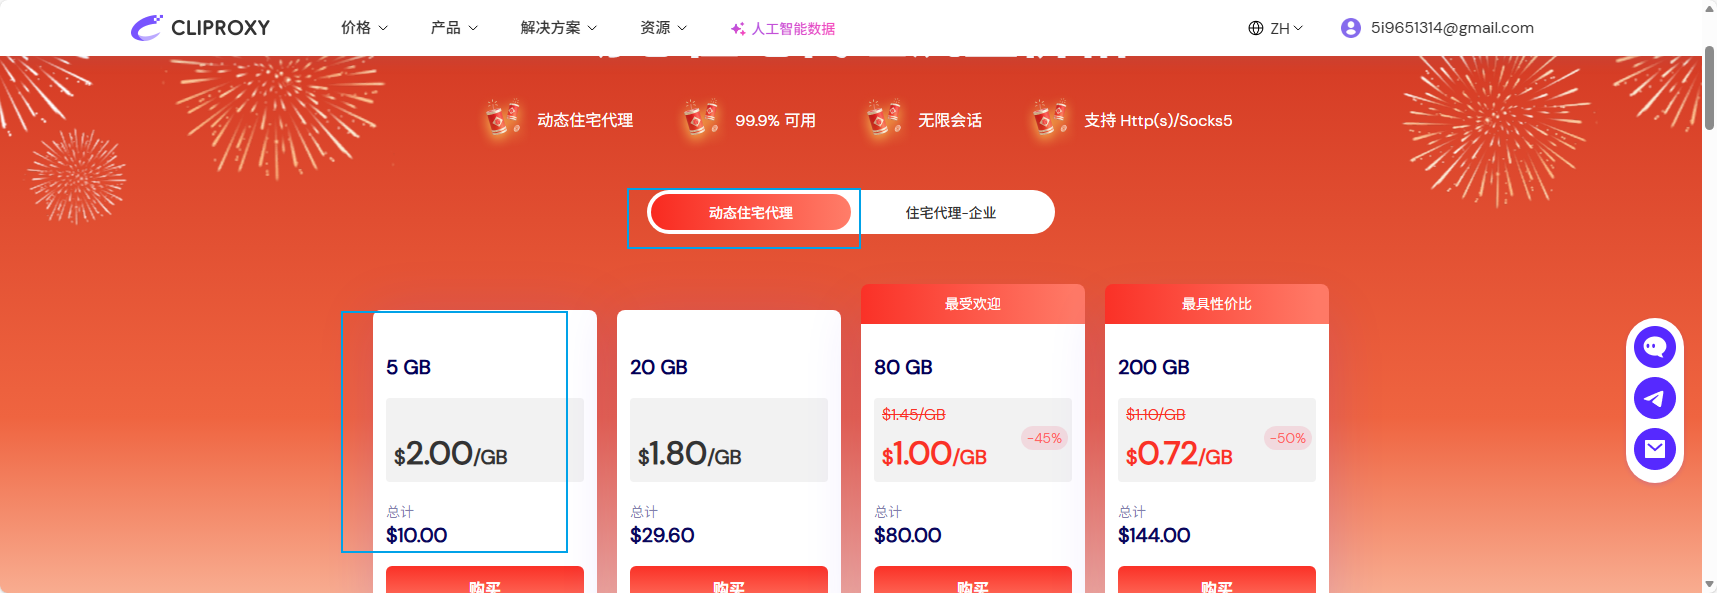This screenshot has width=1717, height=593.
Task: Switch to 动态住宅代理 plan toggle
Action: 750,212
